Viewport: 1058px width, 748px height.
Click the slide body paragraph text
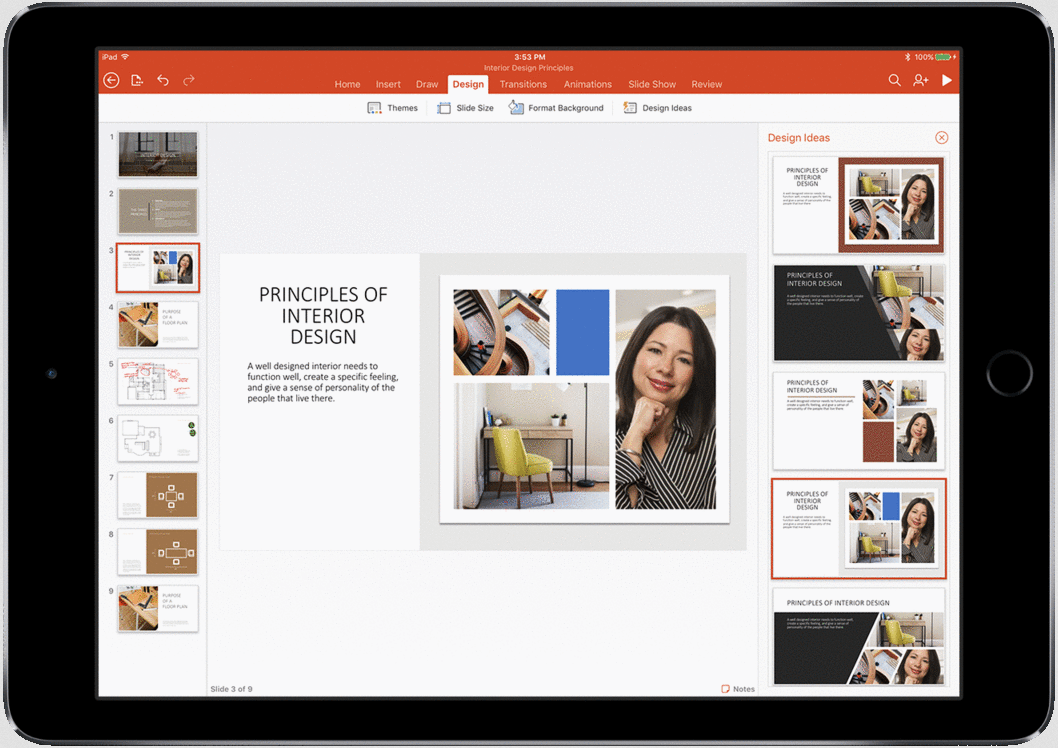[x=323, y=382]
